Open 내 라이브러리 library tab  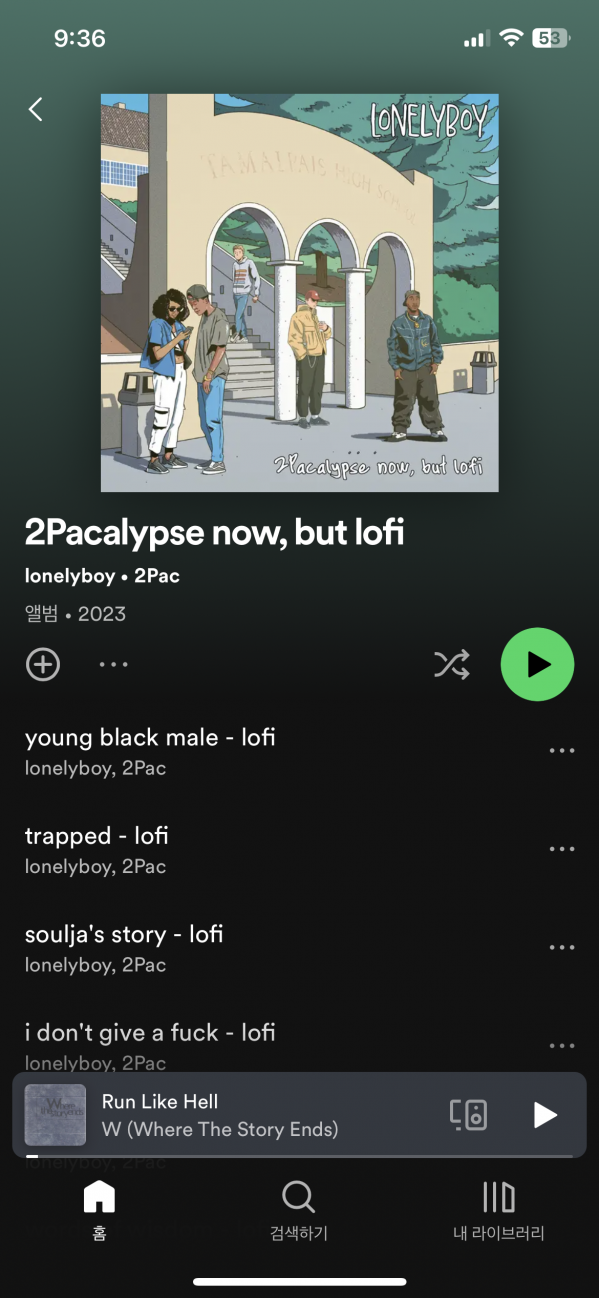point(498,1210)
